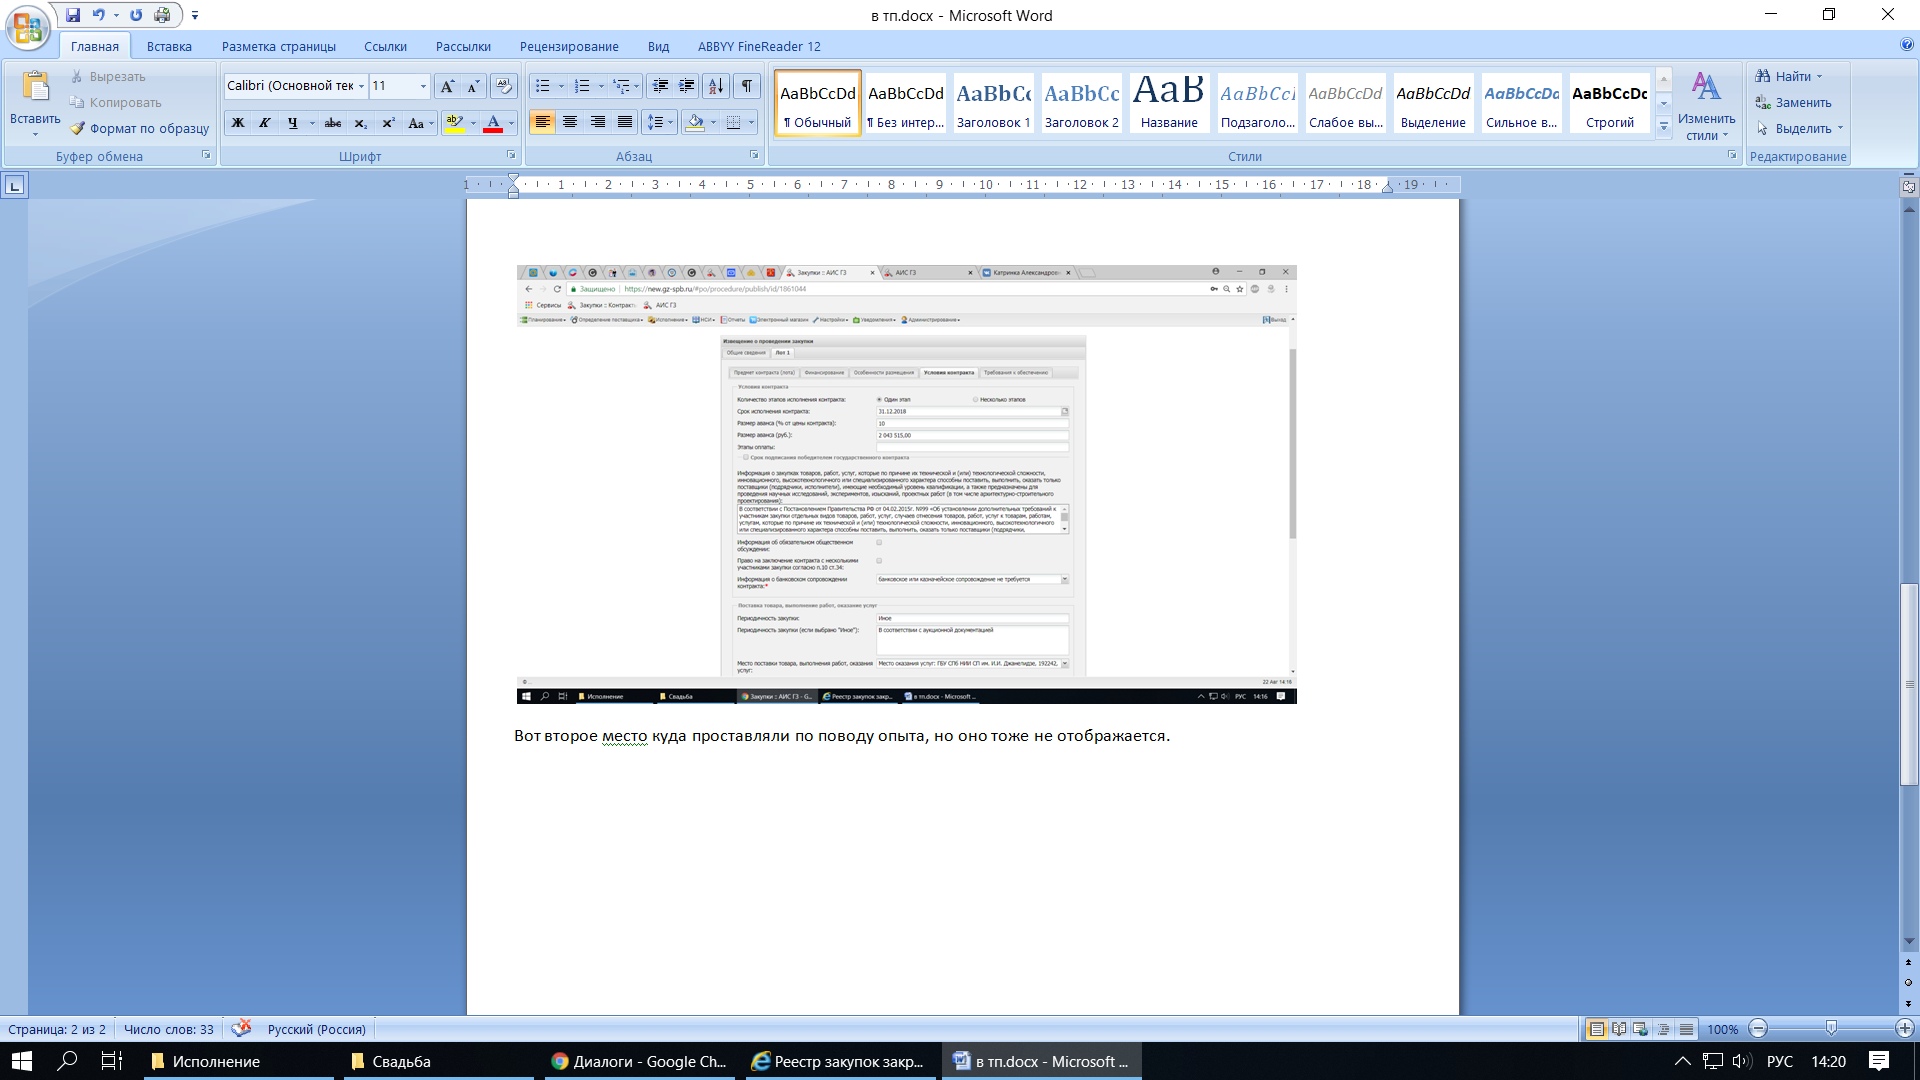Select embedded screenshot image in document
Viewport: 1920px width, 1080px height.
[906, 485]
